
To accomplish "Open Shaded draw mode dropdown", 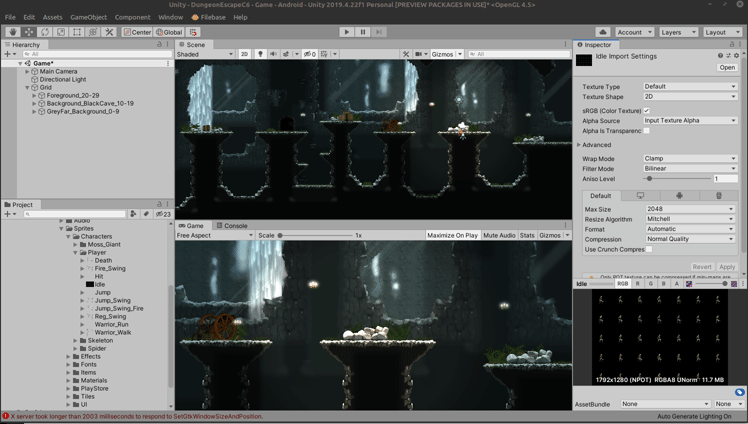I will tap(205, 54).
